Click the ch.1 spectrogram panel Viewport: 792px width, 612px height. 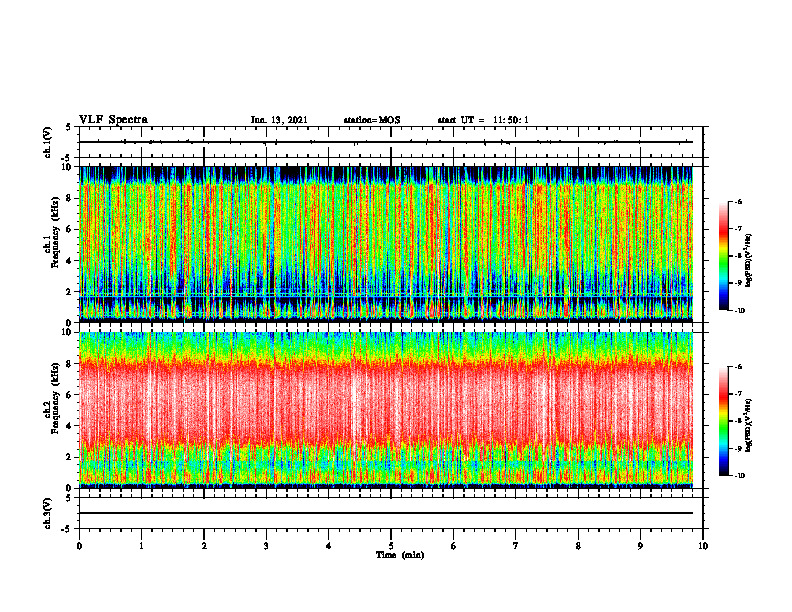pos(386,244)
